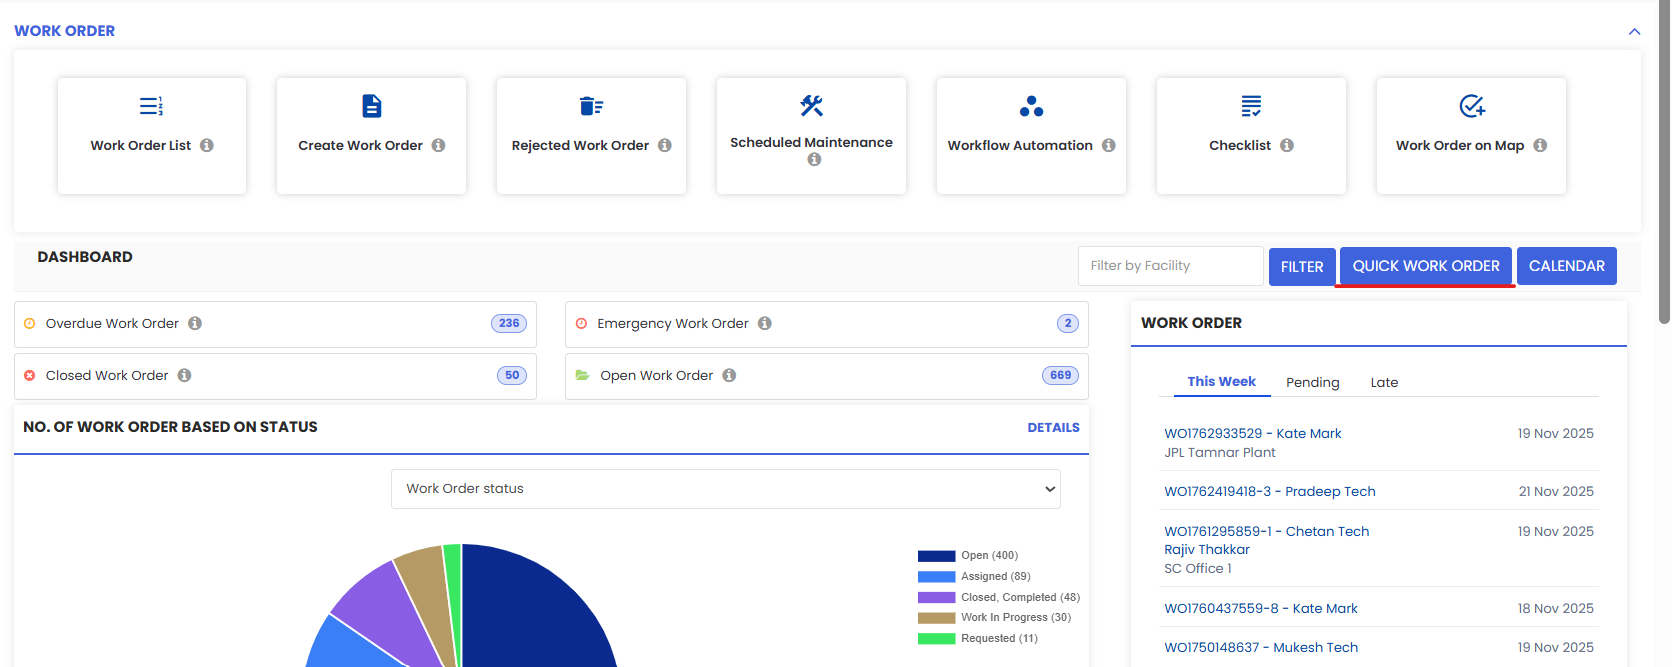Screen dimensions: 1672x667
Task: Click info icon beside Open Work Order
Action: coord(729,375)
